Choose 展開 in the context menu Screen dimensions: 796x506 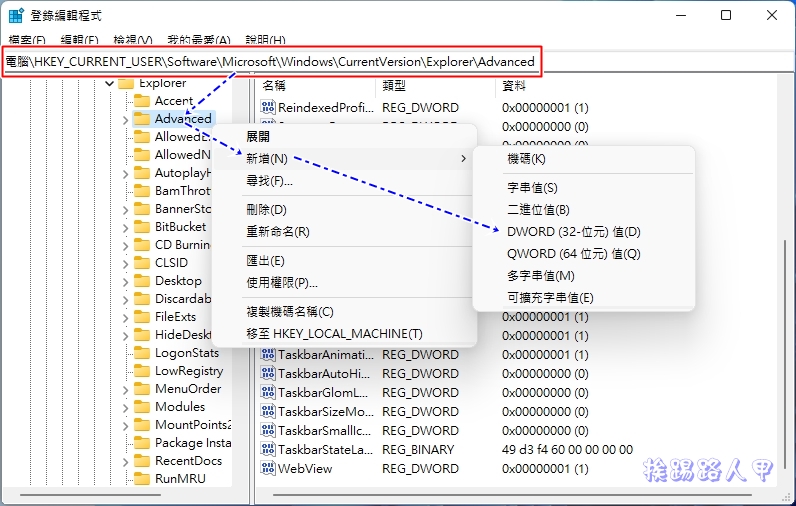(x=344, y=137)
